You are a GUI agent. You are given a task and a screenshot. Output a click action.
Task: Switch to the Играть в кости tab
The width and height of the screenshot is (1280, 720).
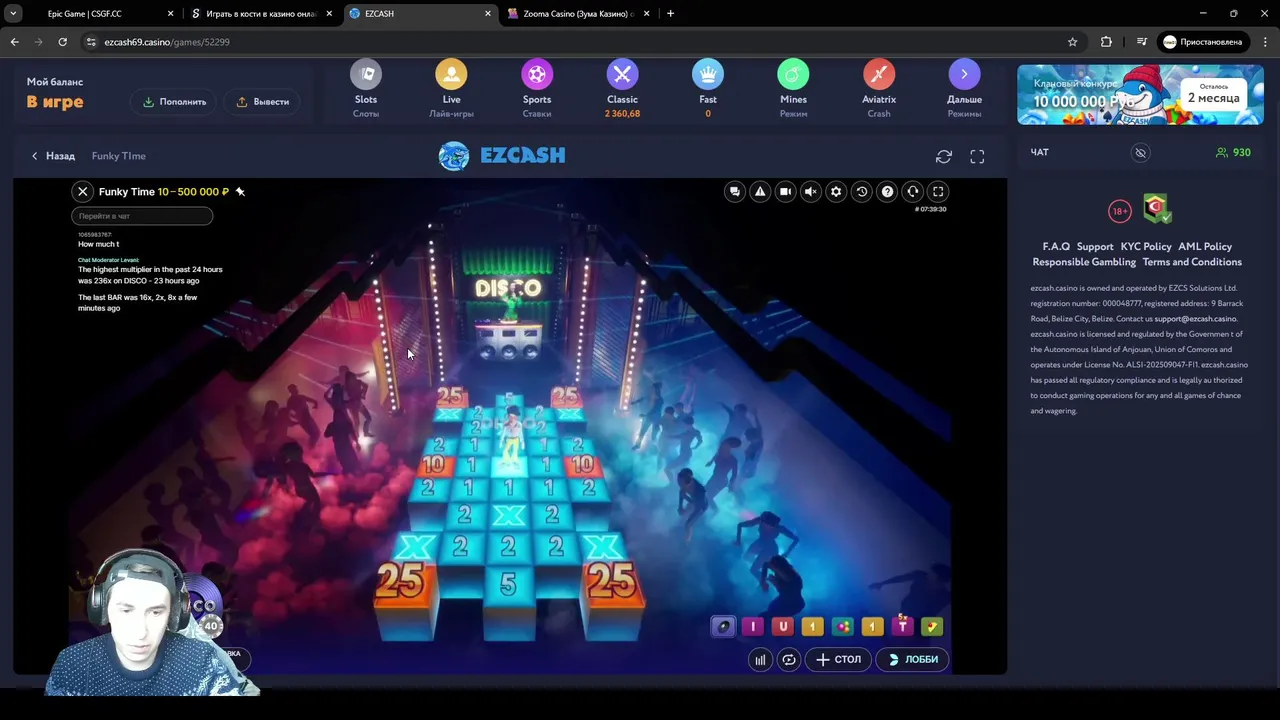pyautogui.click(x=262, y=14)
